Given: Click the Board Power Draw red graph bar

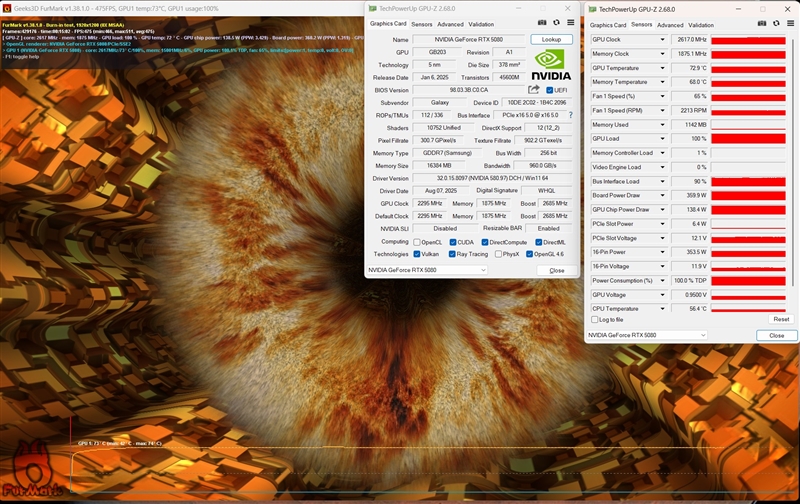Looking at the screenshot, I should [748, 195].
